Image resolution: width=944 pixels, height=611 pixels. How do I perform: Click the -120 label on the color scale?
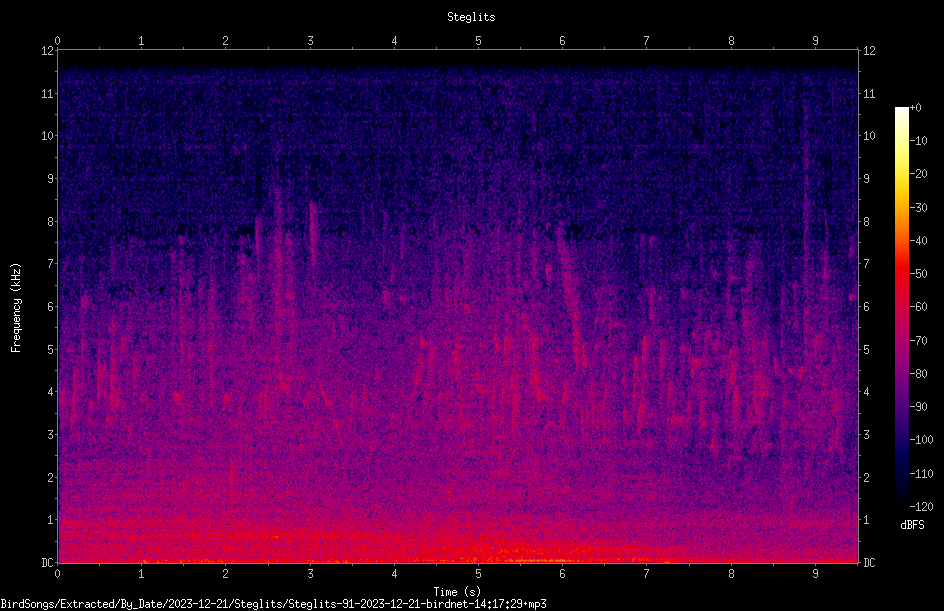point(921,506)
